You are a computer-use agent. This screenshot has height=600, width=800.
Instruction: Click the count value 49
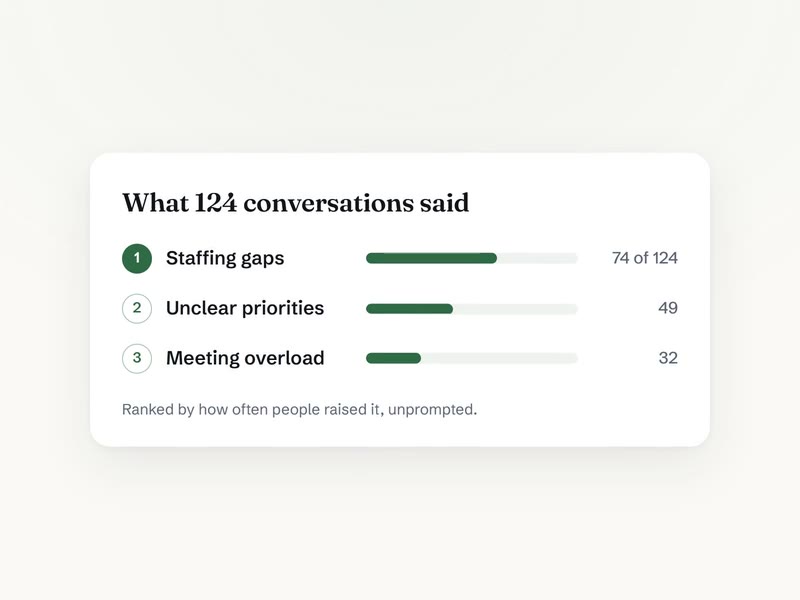(668, 308)
